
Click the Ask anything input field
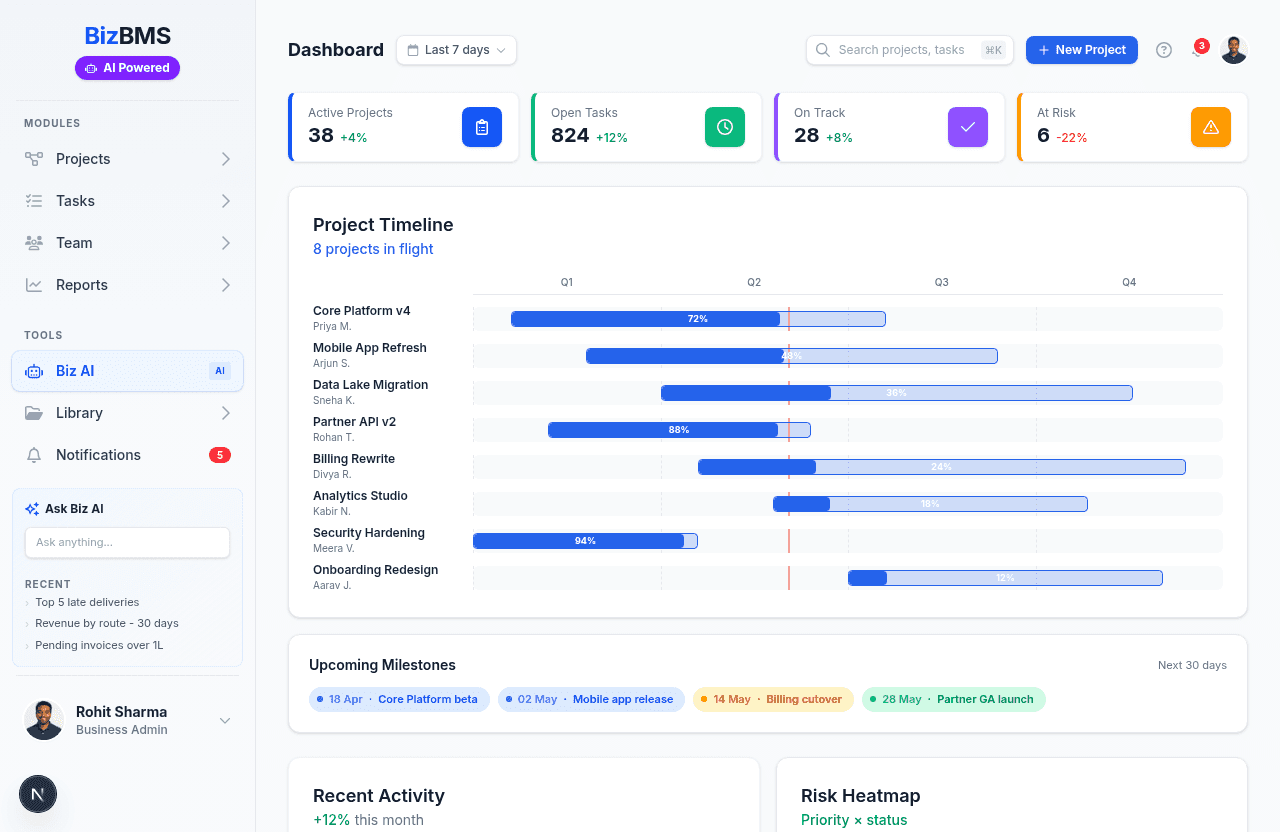point(127,542)
